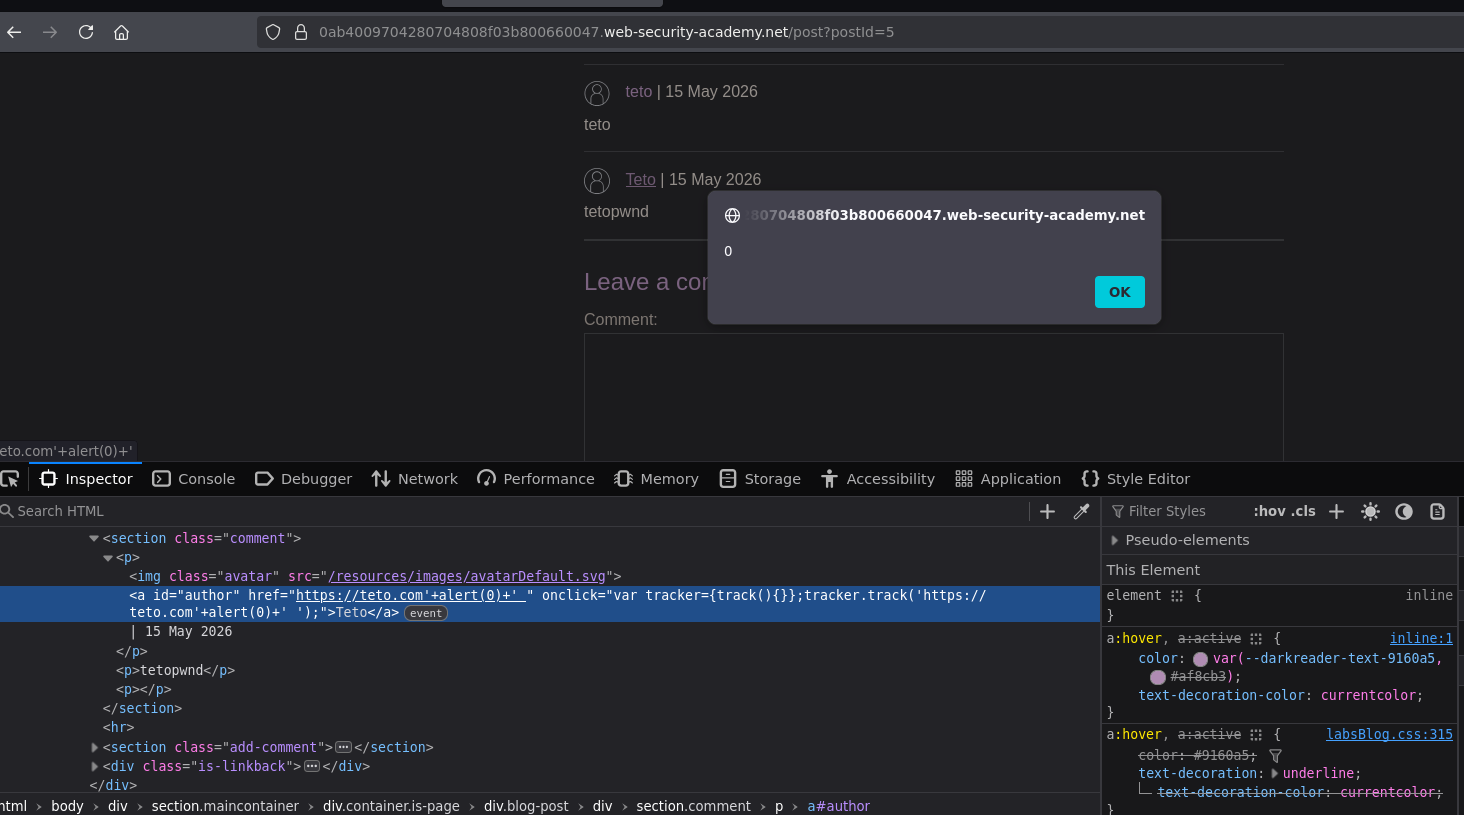Toggle the :hov pseudo-class panel

click(x=1269, y=511)
